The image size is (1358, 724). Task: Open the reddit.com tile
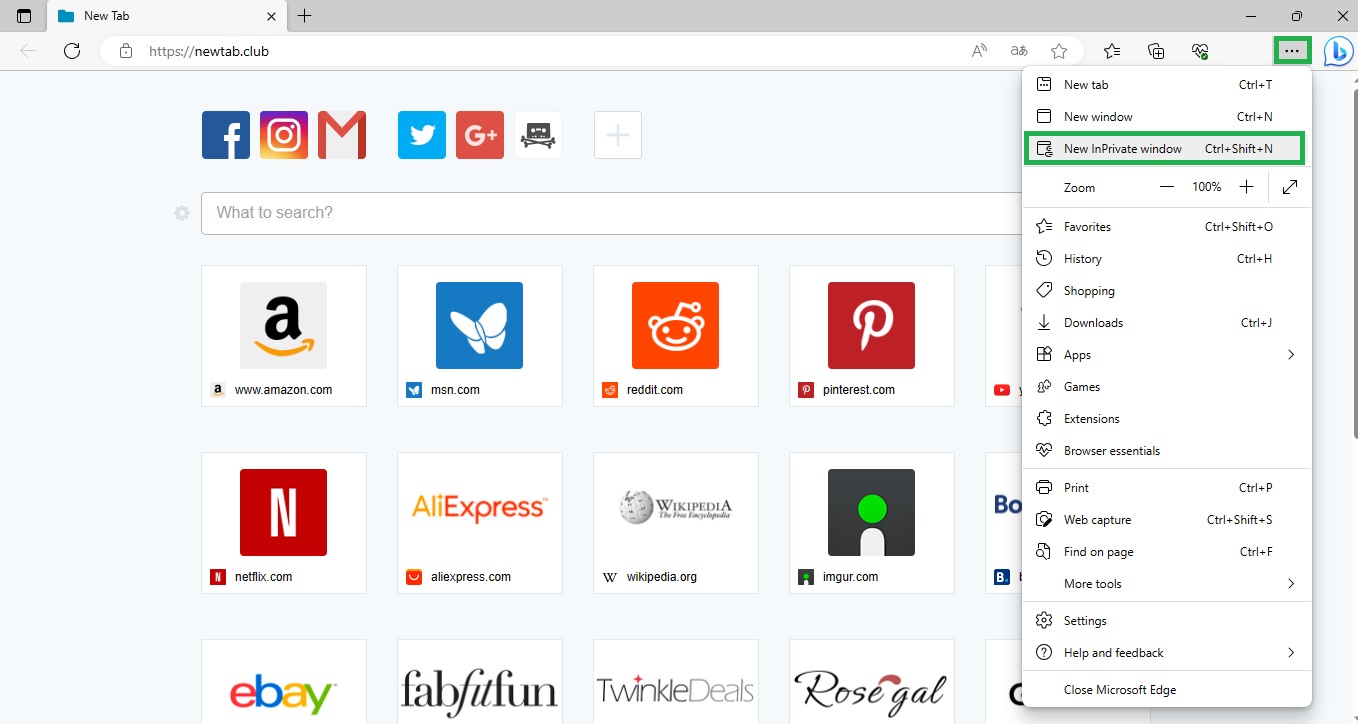coord(676,336)
